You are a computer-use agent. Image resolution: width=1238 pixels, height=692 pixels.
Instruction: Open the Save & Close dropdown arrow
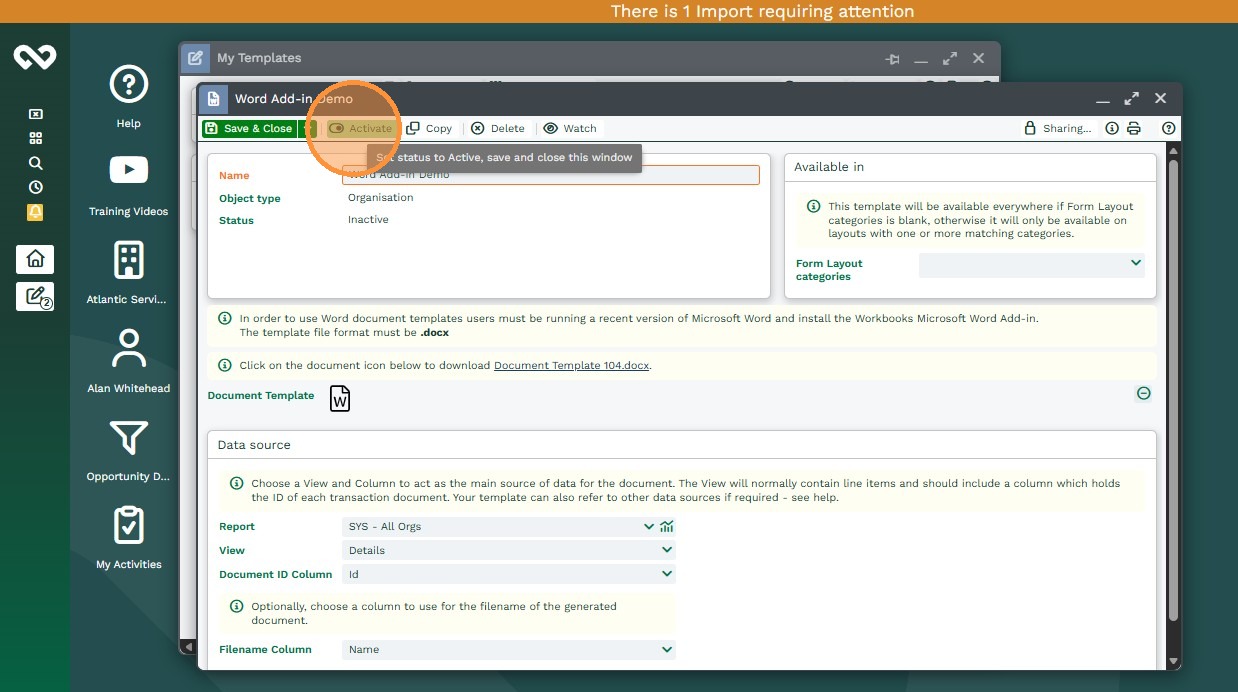click(309, 128)
